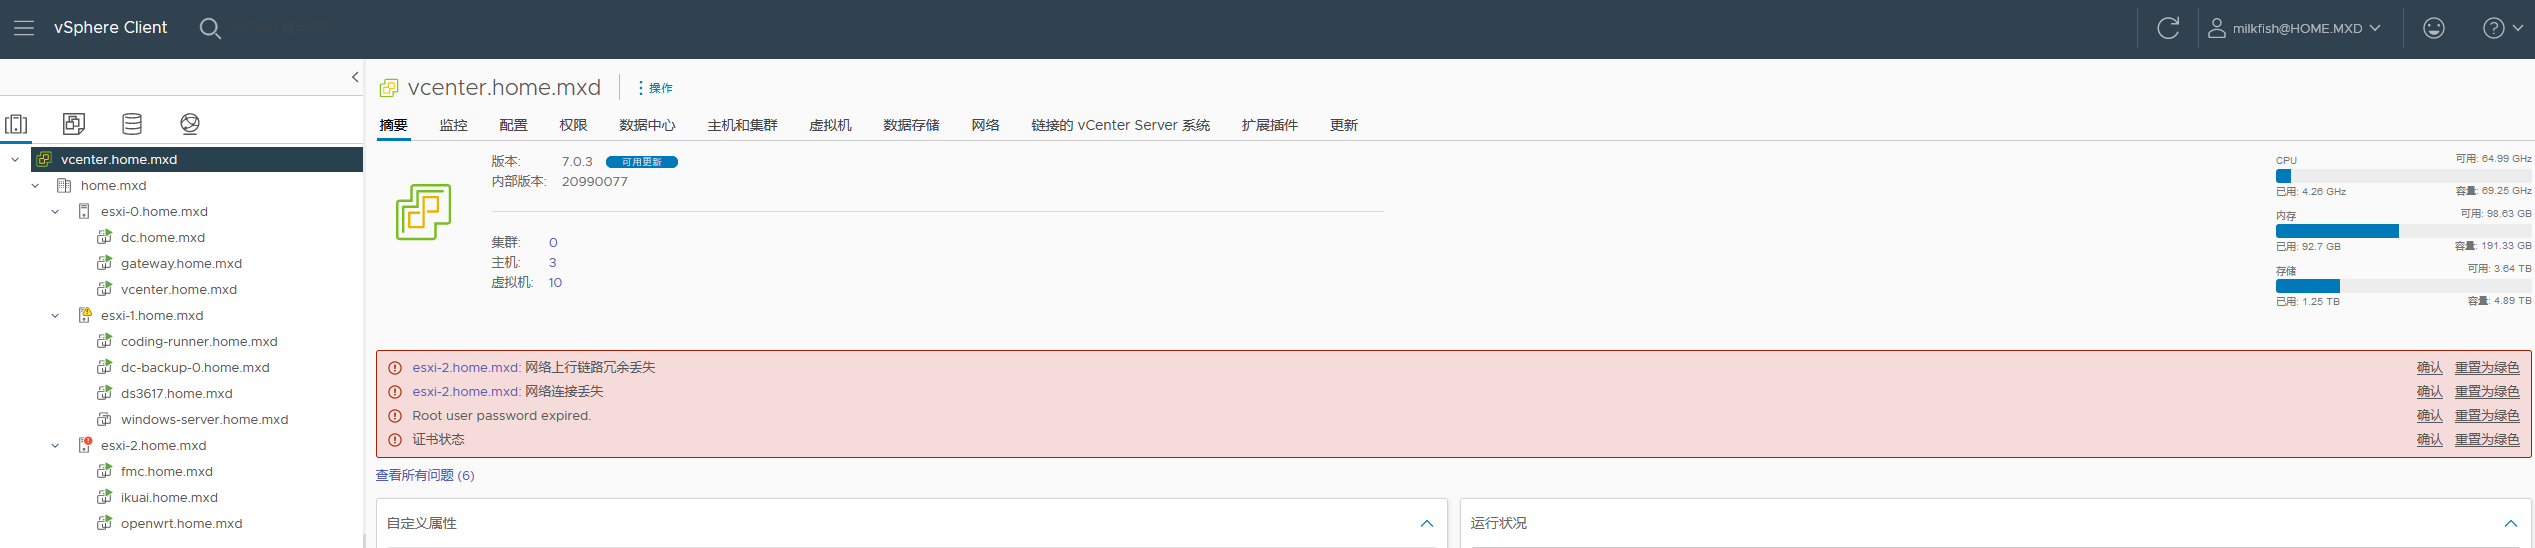The image size is (2535, 548).
Task: Collapse the vcenter.home.mxd root tree node
Action: tap(15, 159)
